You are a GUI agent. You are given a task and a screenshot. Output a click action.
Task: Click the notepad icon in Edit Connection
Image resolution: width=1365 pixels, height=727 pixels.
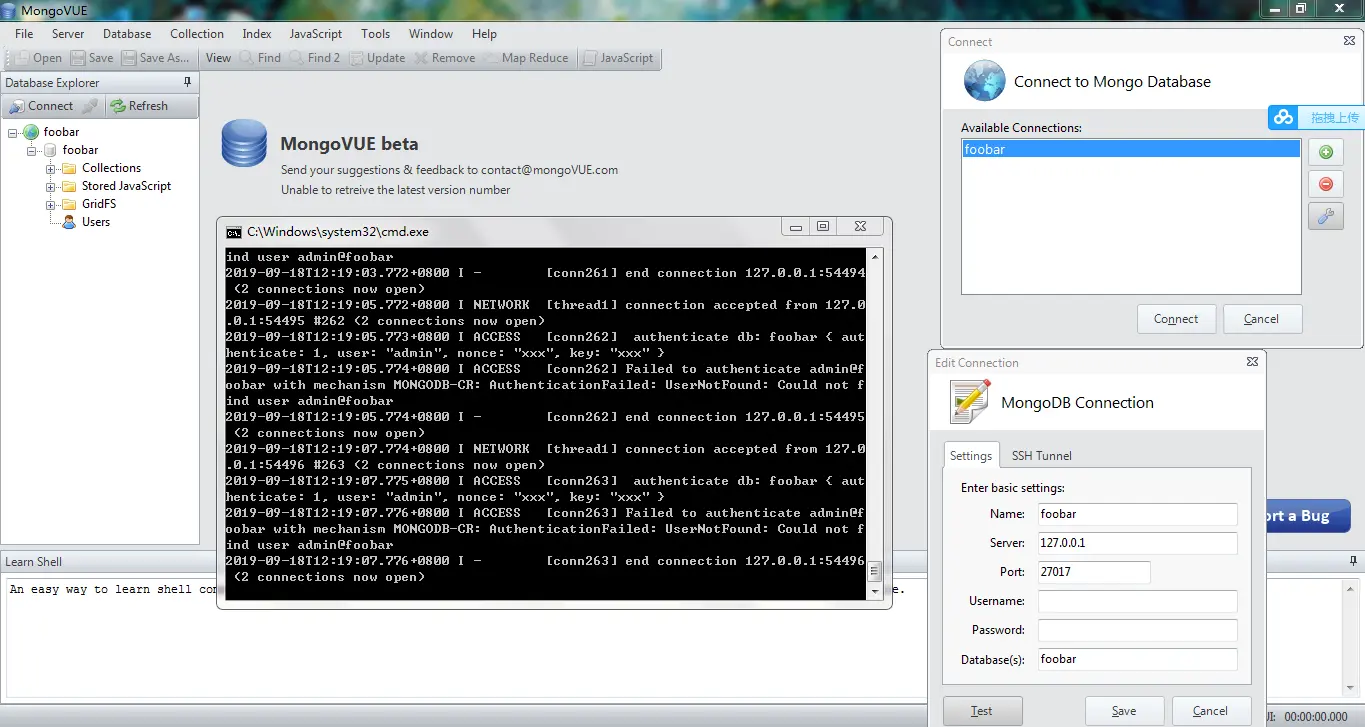(970, 402)
